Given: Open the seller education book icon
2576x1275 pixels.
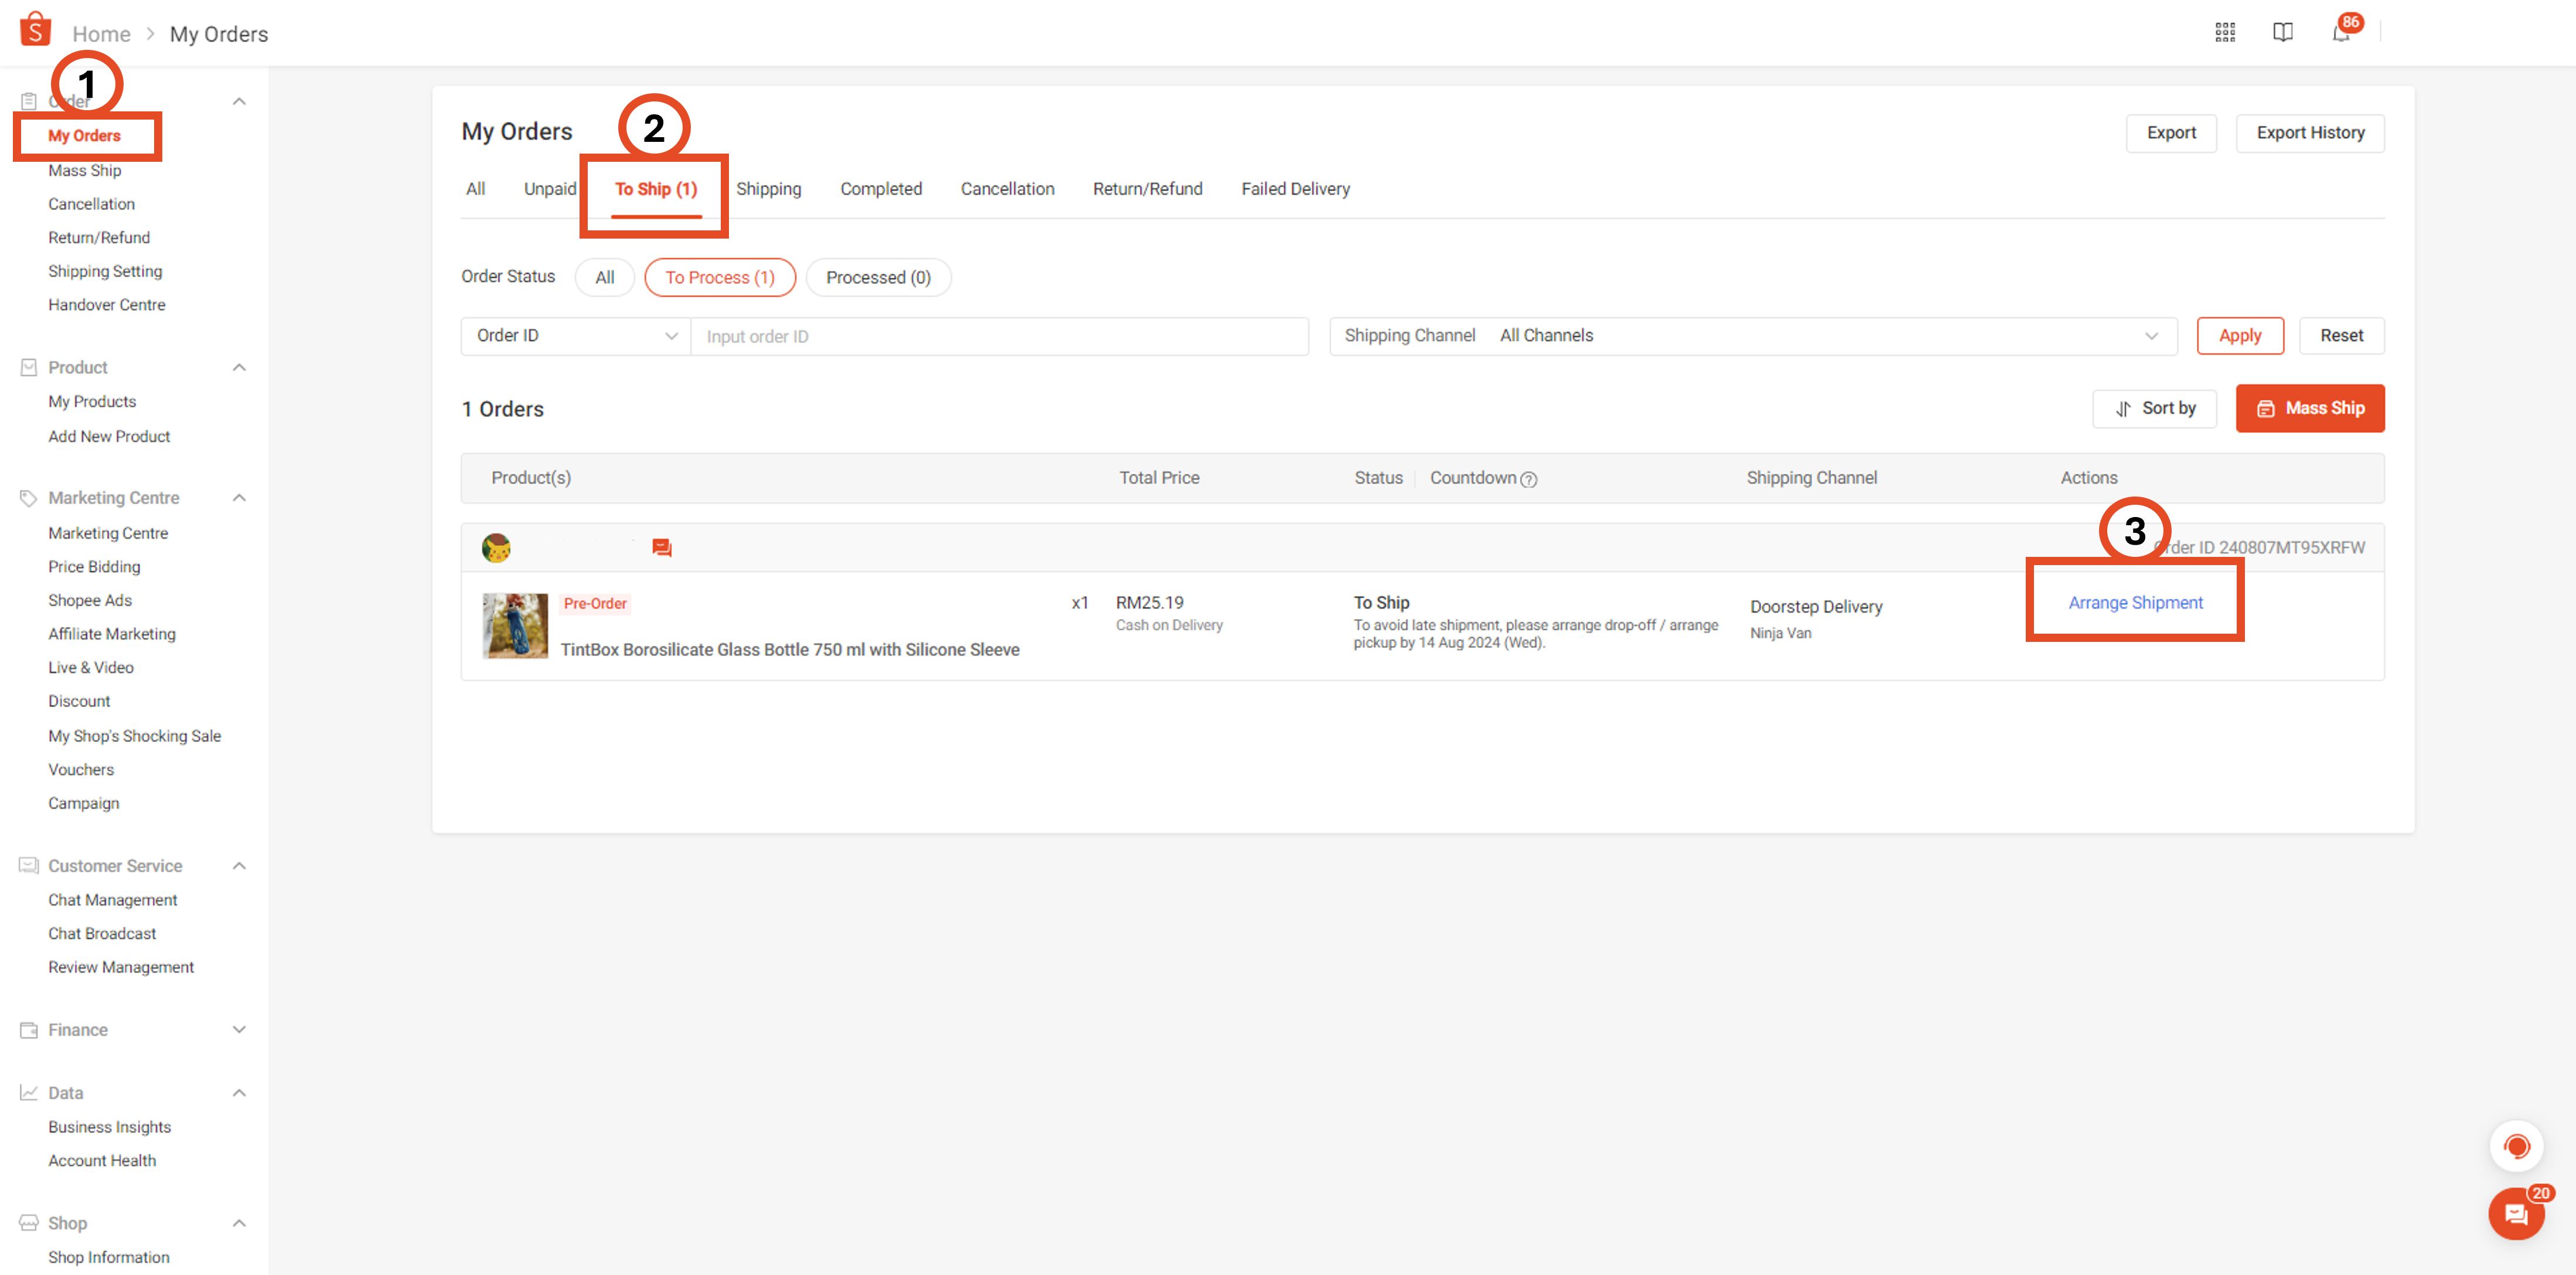Looking at the screenshot, I should (2283, 32).
